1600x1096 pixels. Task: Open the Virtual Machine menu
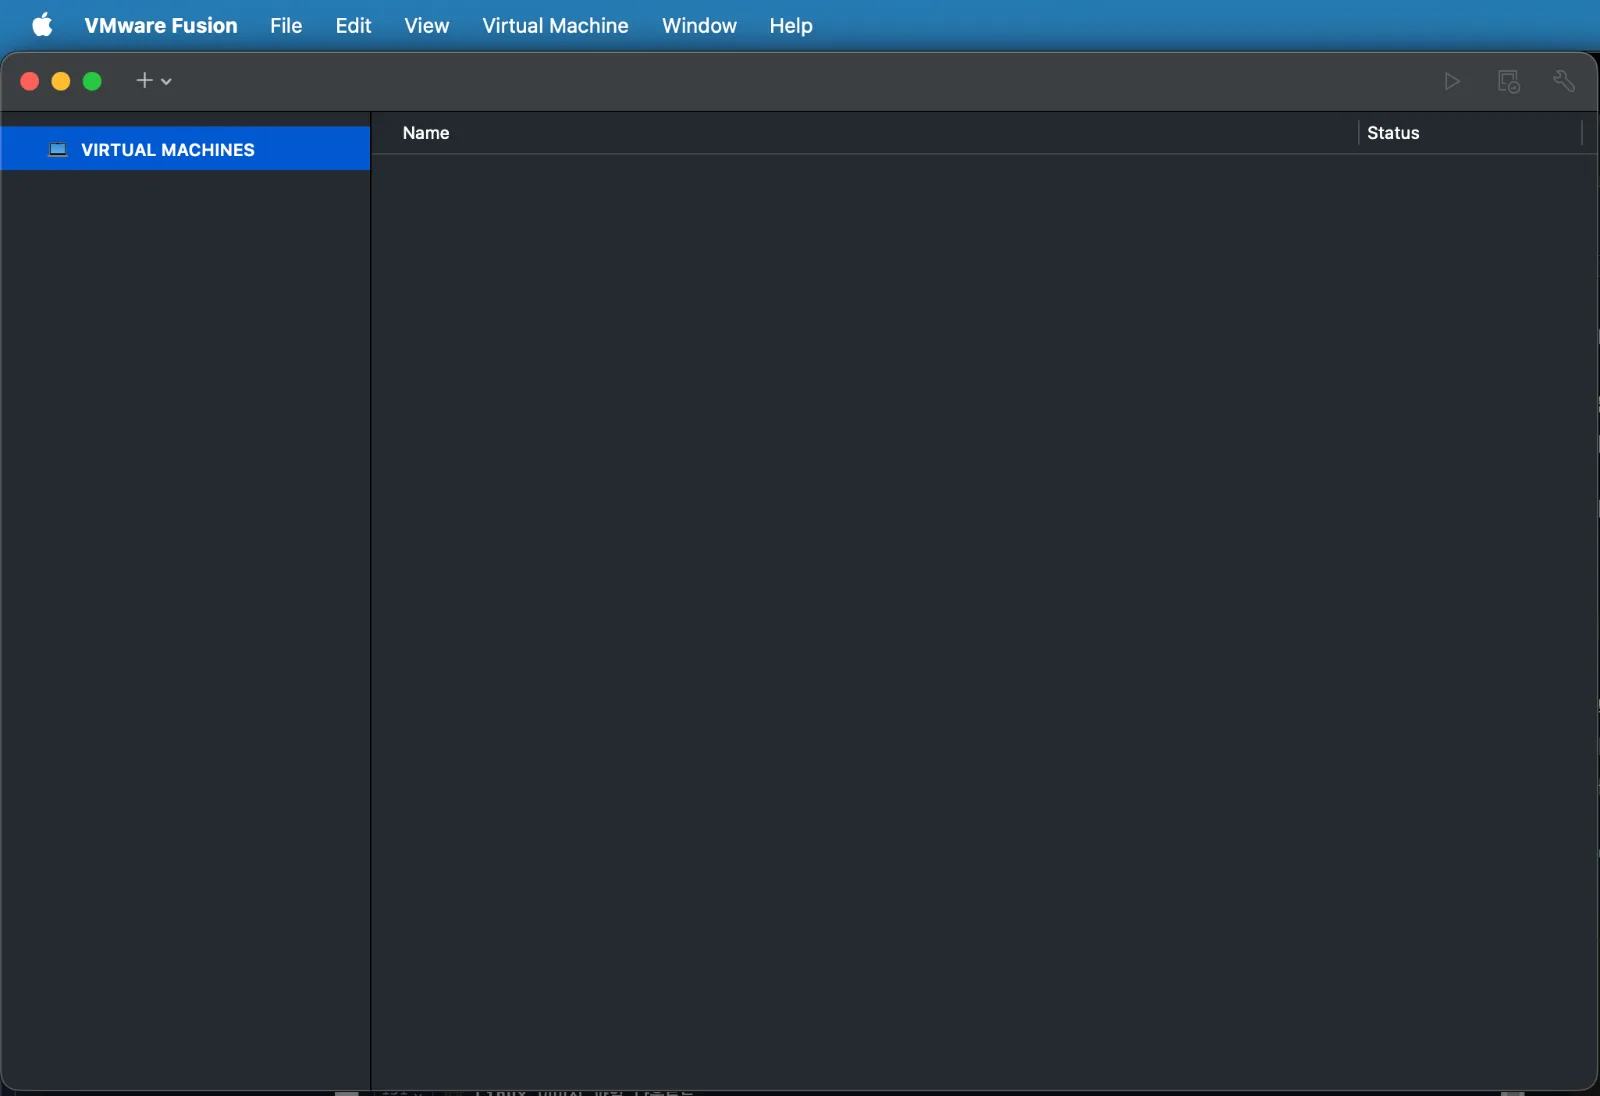coord(555,25)
